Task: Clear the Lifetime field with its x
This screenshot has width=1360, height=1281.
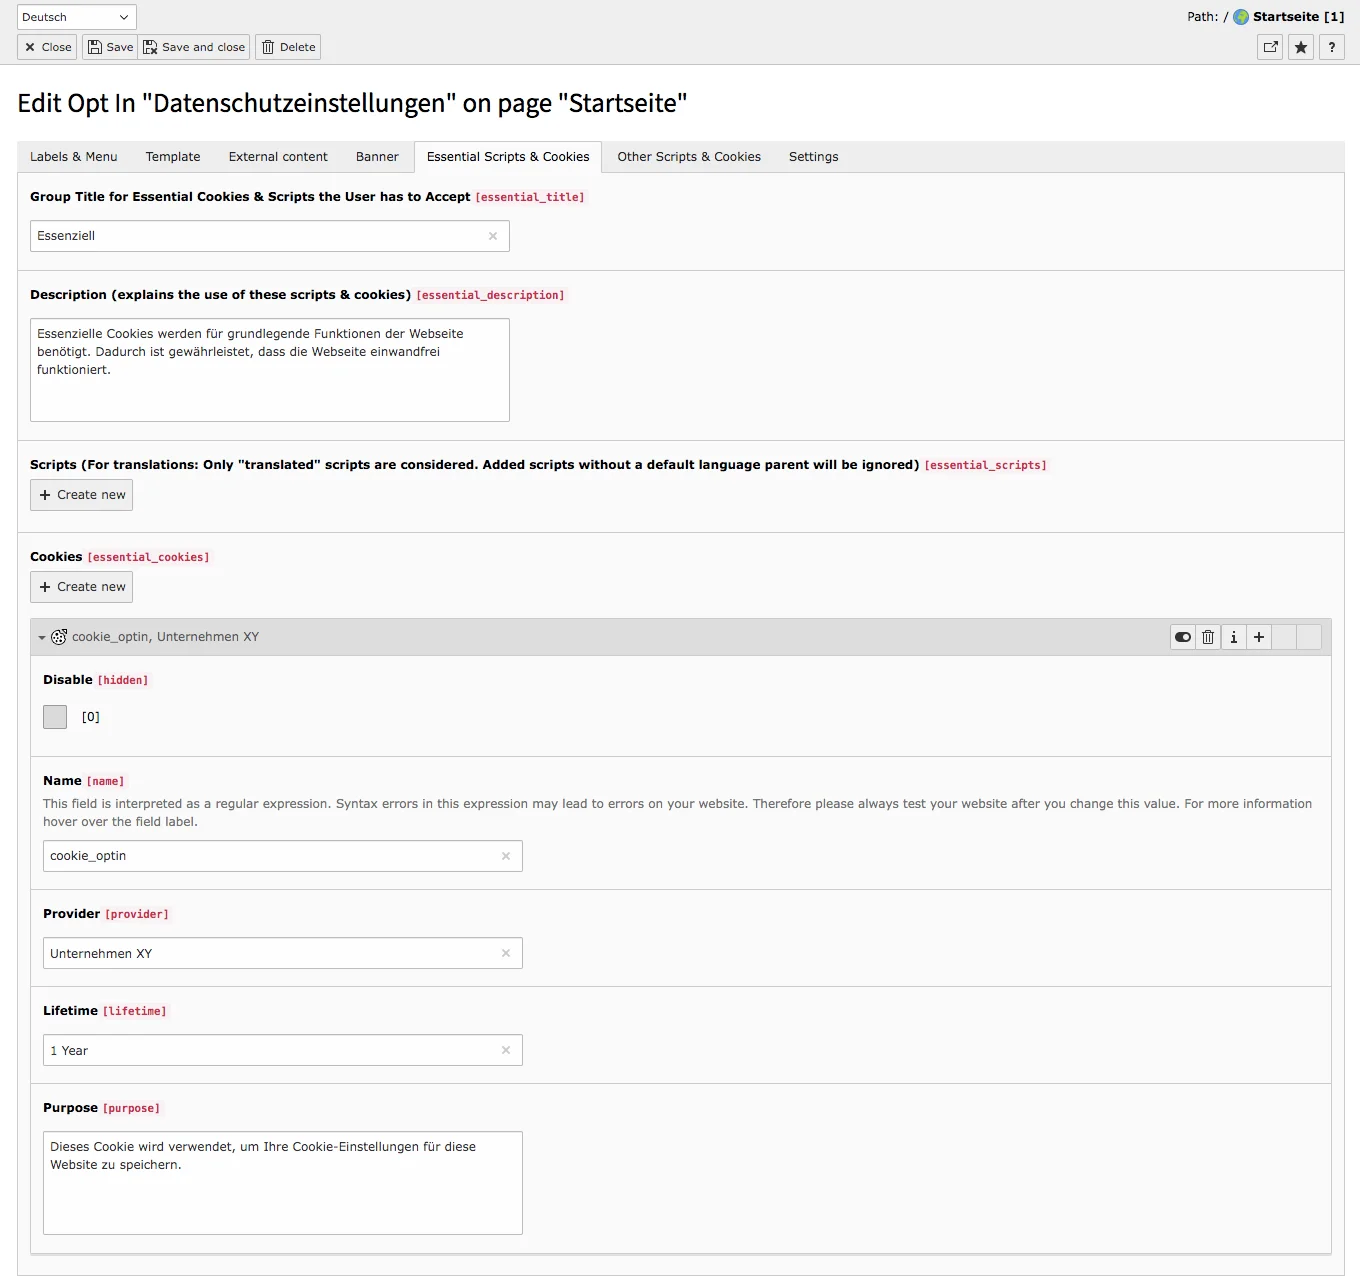Action: click(506, 1050)
